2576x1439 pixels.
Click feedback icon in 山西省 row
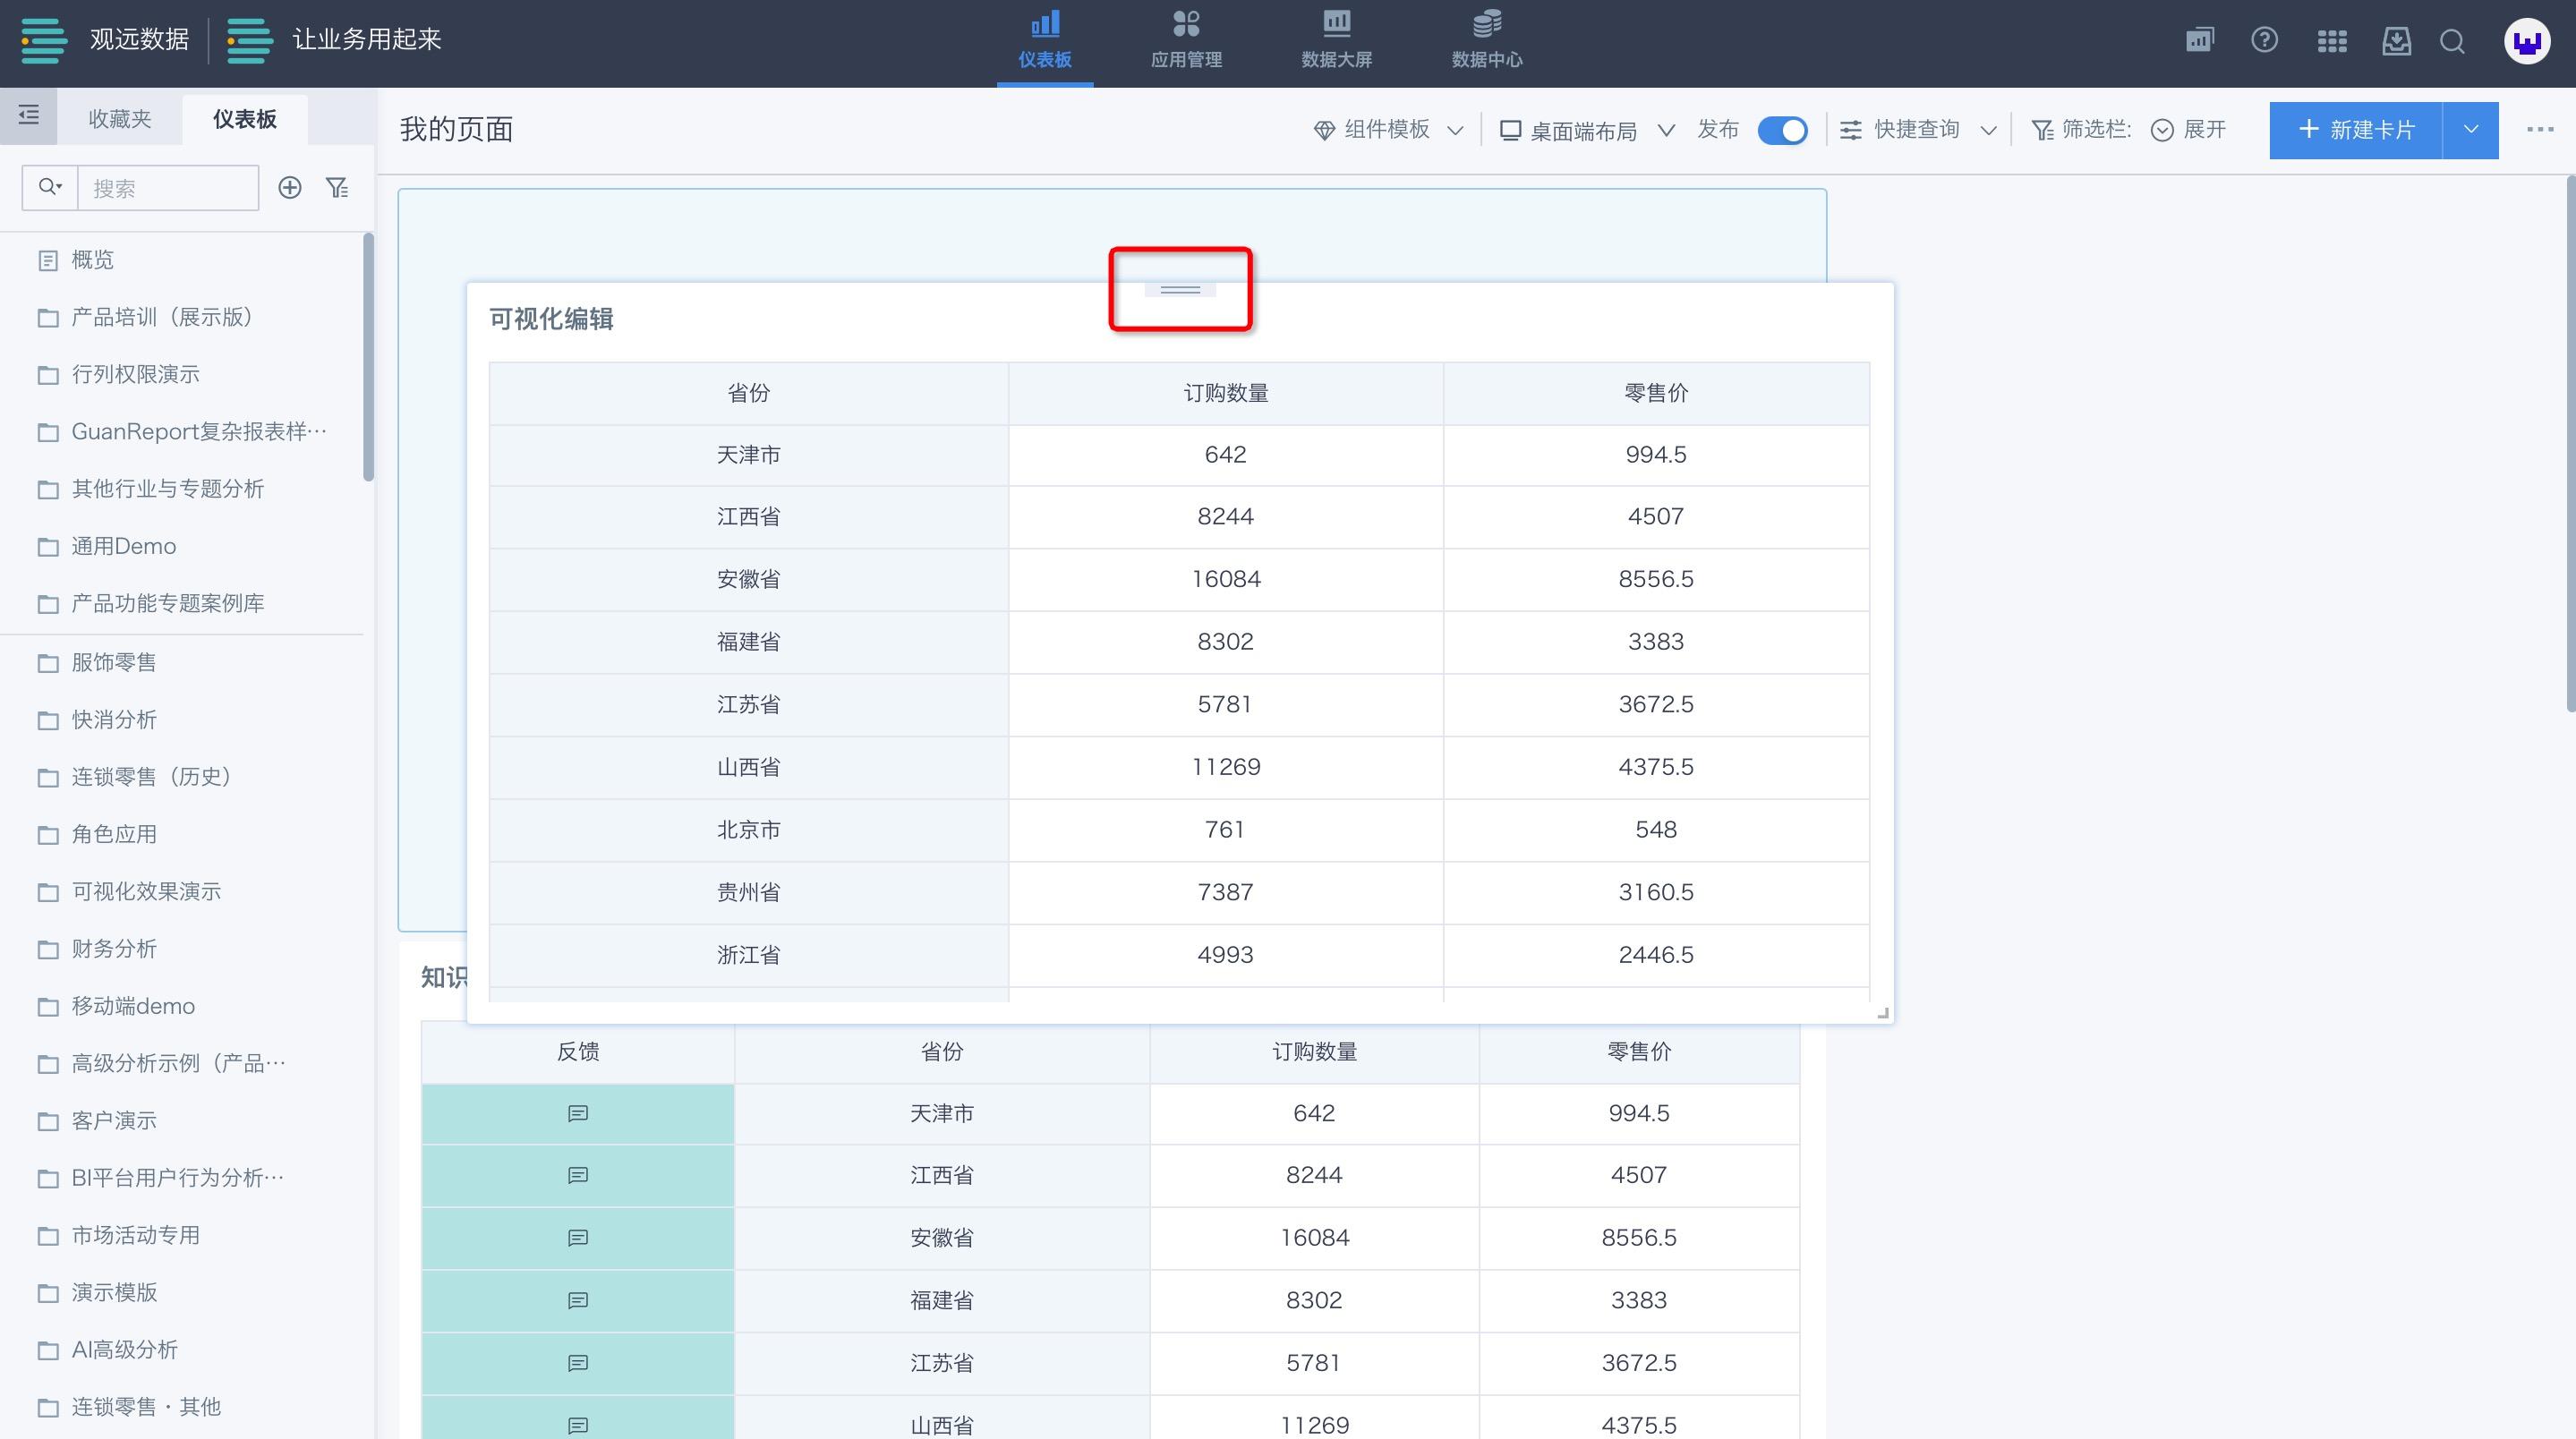click(x=578, y=1425)
